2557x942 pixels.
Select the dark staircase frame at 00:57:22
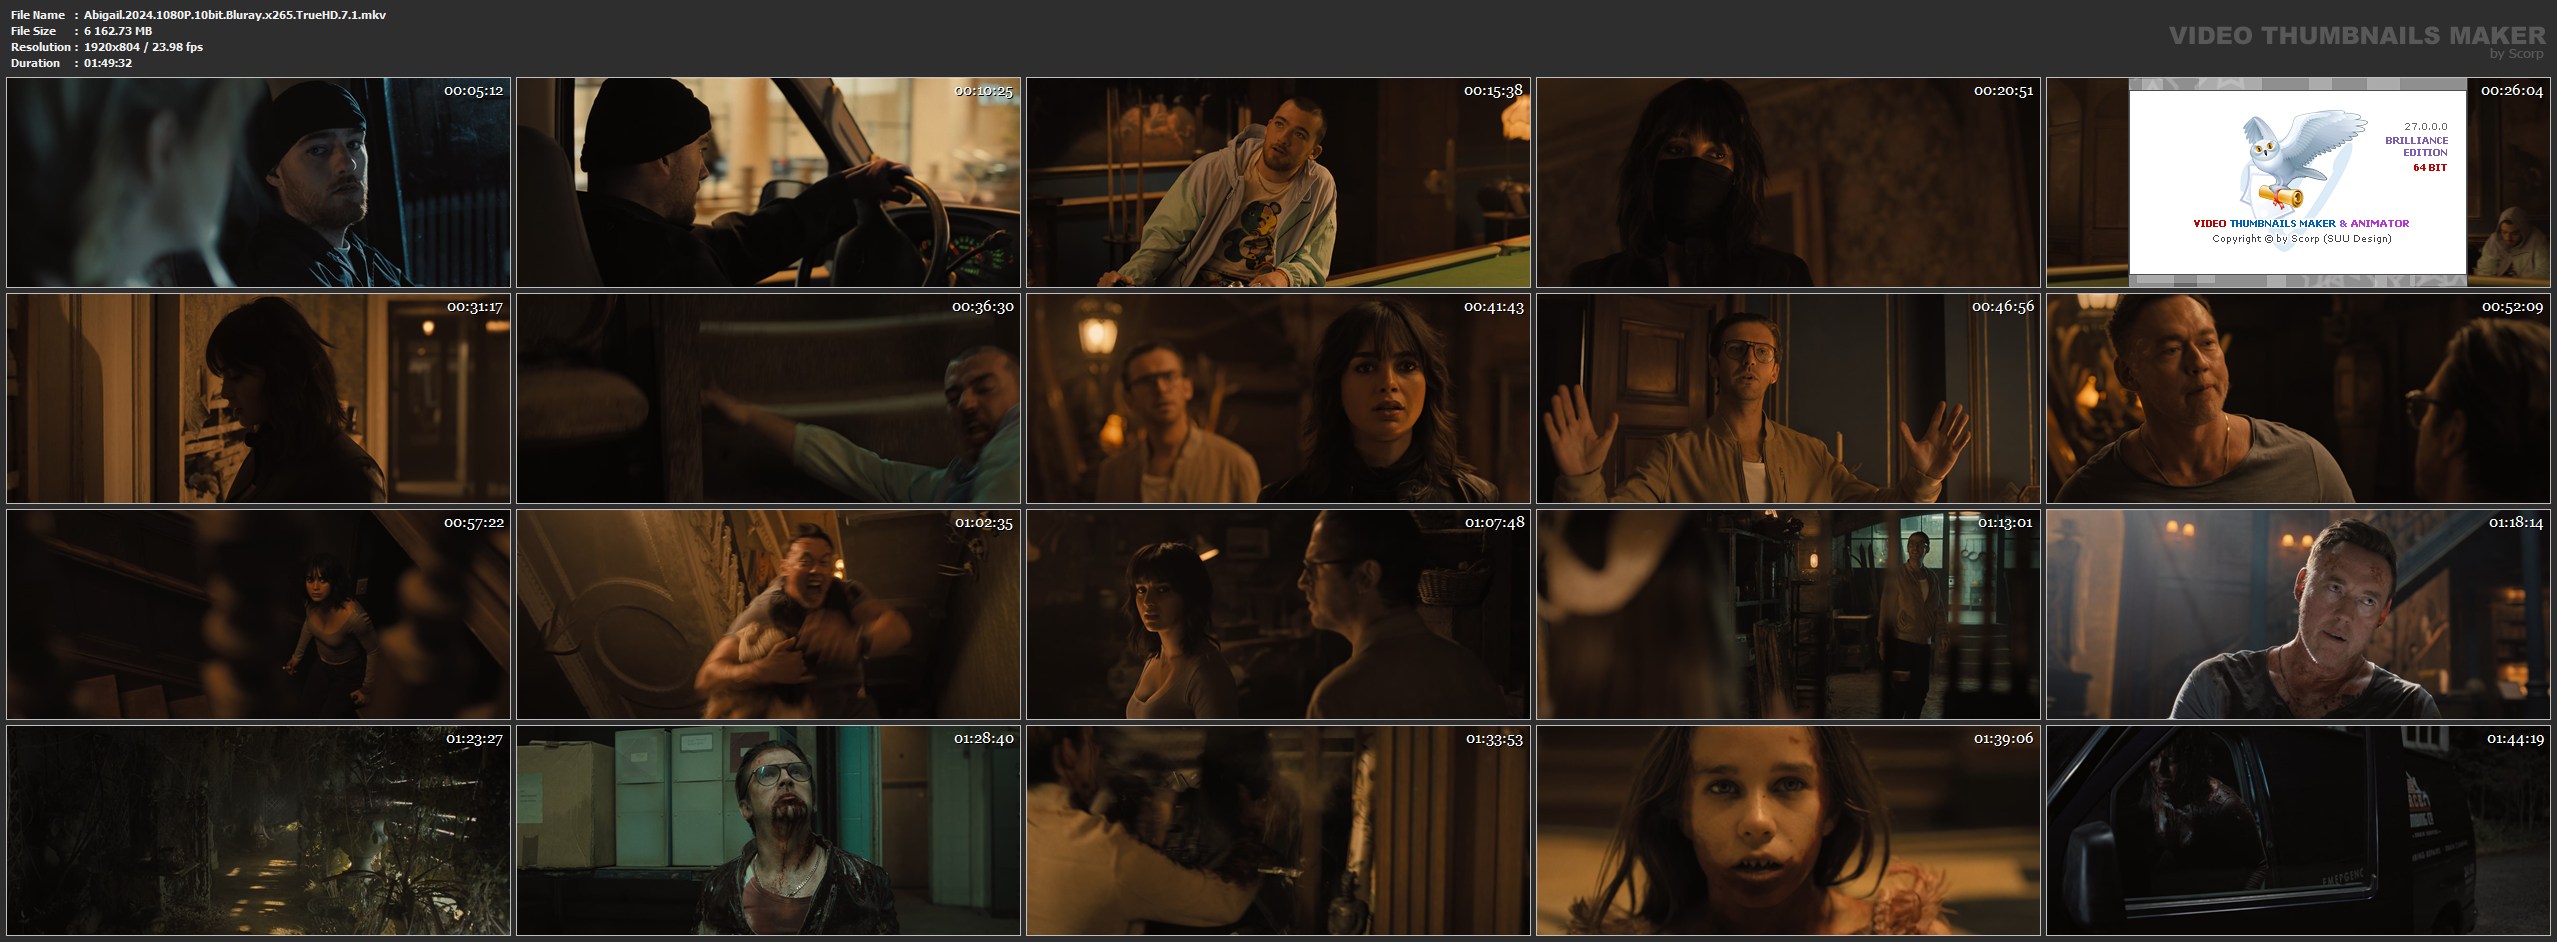(258, 614)
